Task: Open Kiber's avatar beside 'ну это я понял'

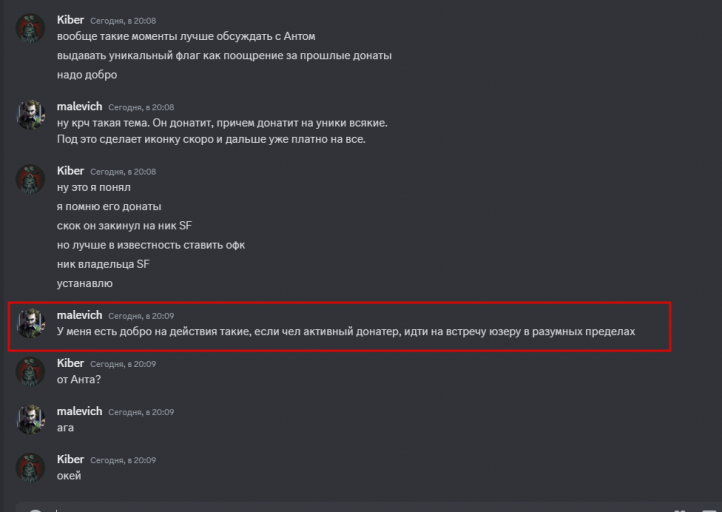Action: tap(30, 179)
